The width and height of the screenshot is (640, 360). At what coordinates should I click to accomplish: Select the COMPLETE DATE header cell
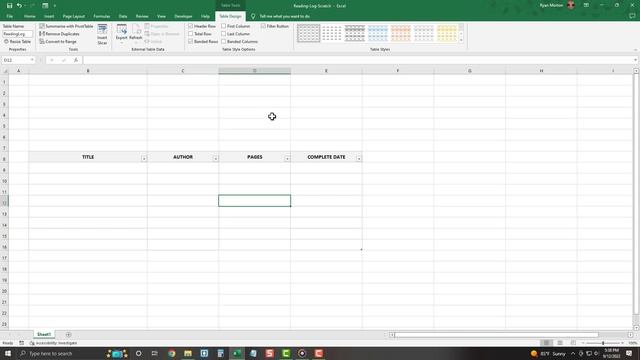326,157
